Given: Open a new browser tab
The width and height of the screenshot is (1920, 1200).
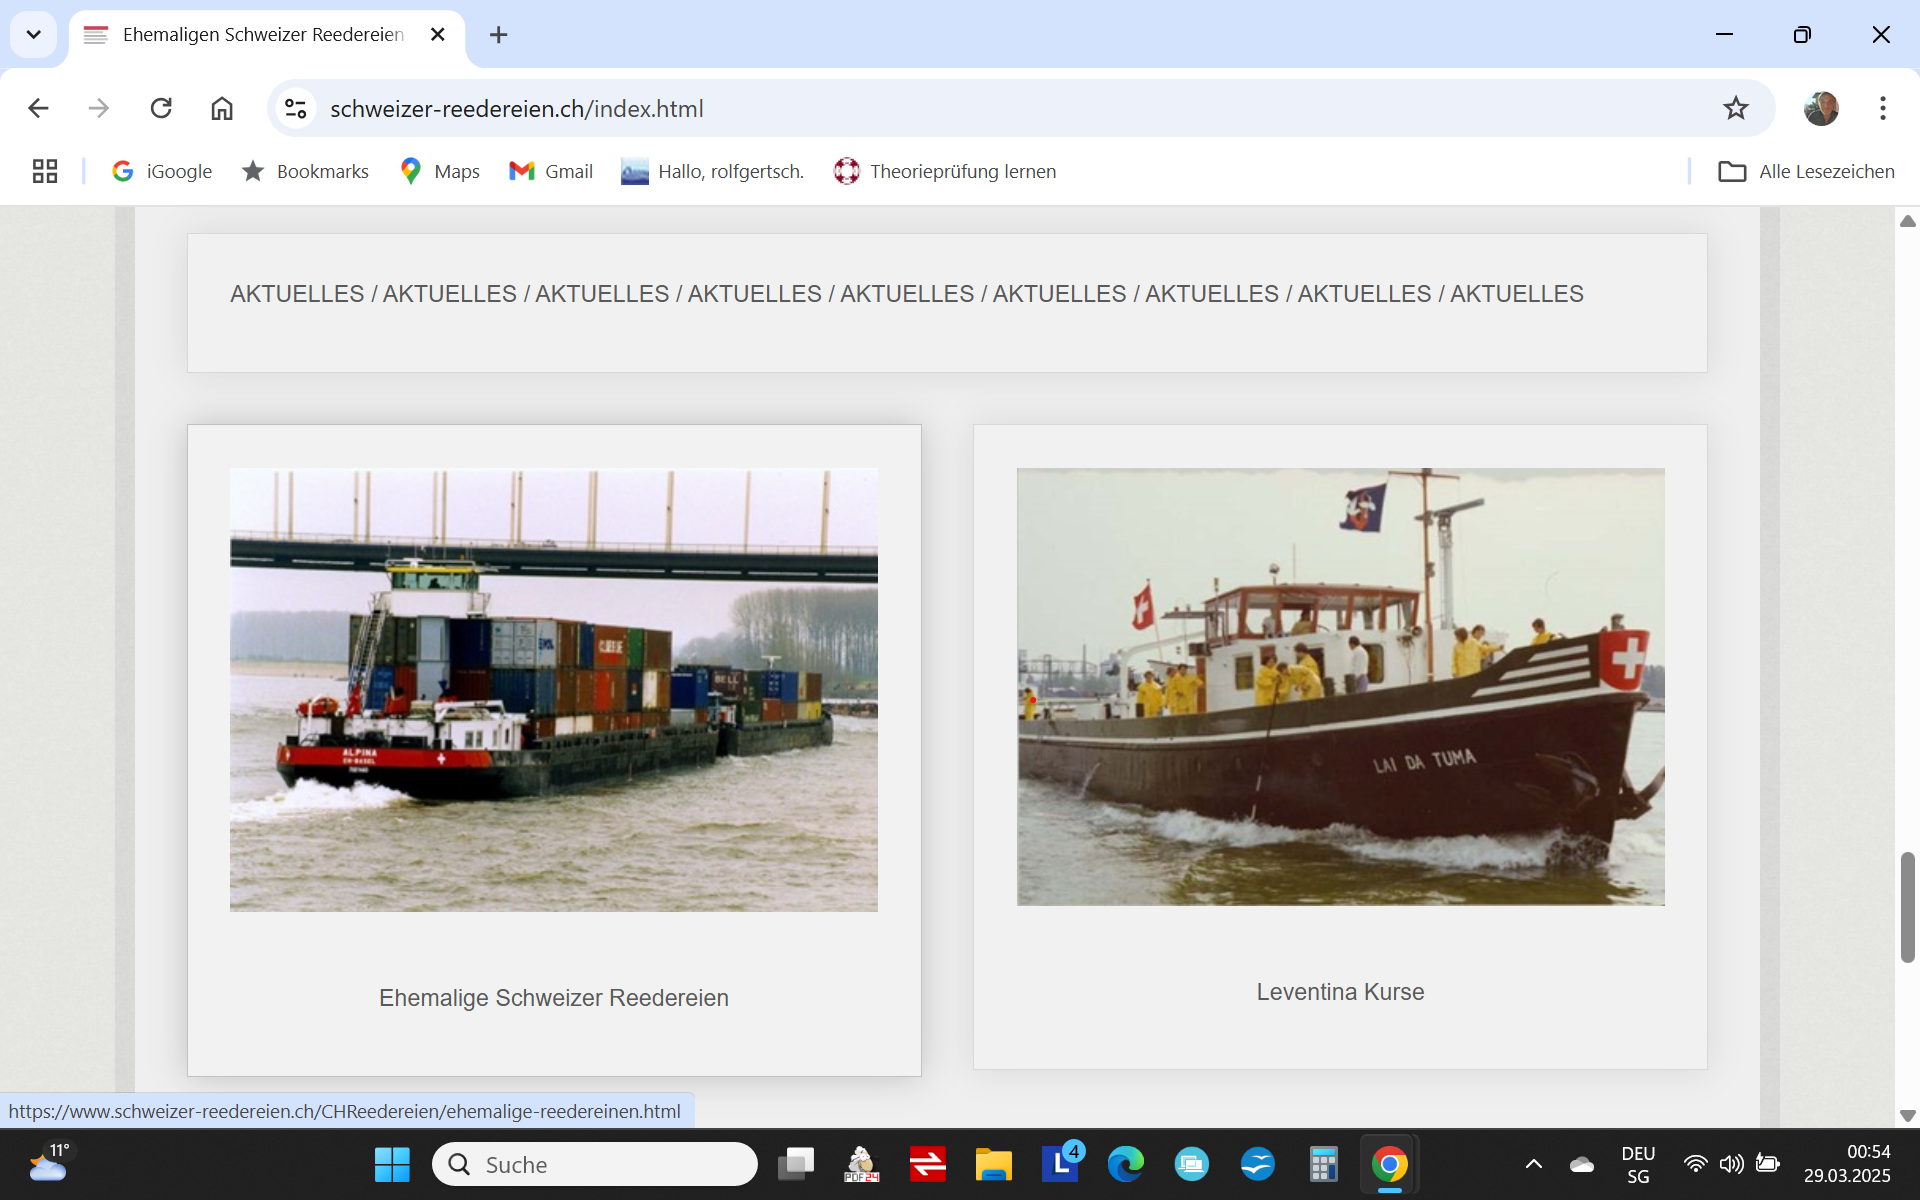Looking at the screenshot, I should click(x=498, y=35).
